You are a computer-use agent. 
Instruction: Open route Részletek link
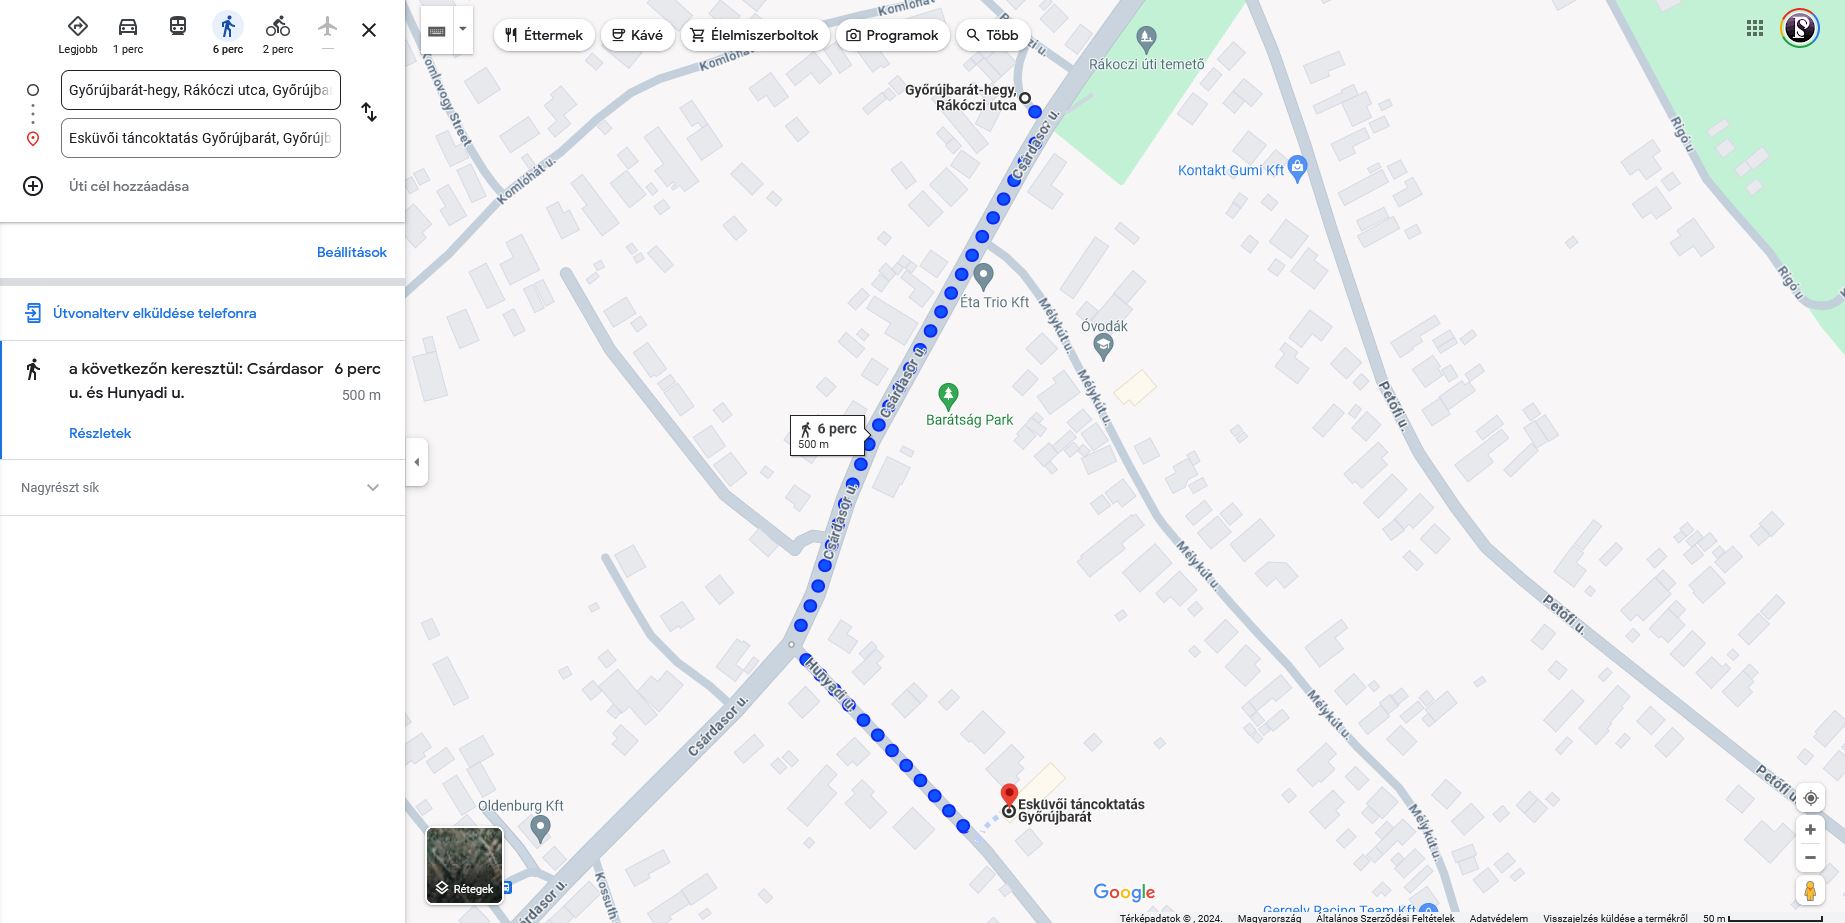(x=100, y=433)
